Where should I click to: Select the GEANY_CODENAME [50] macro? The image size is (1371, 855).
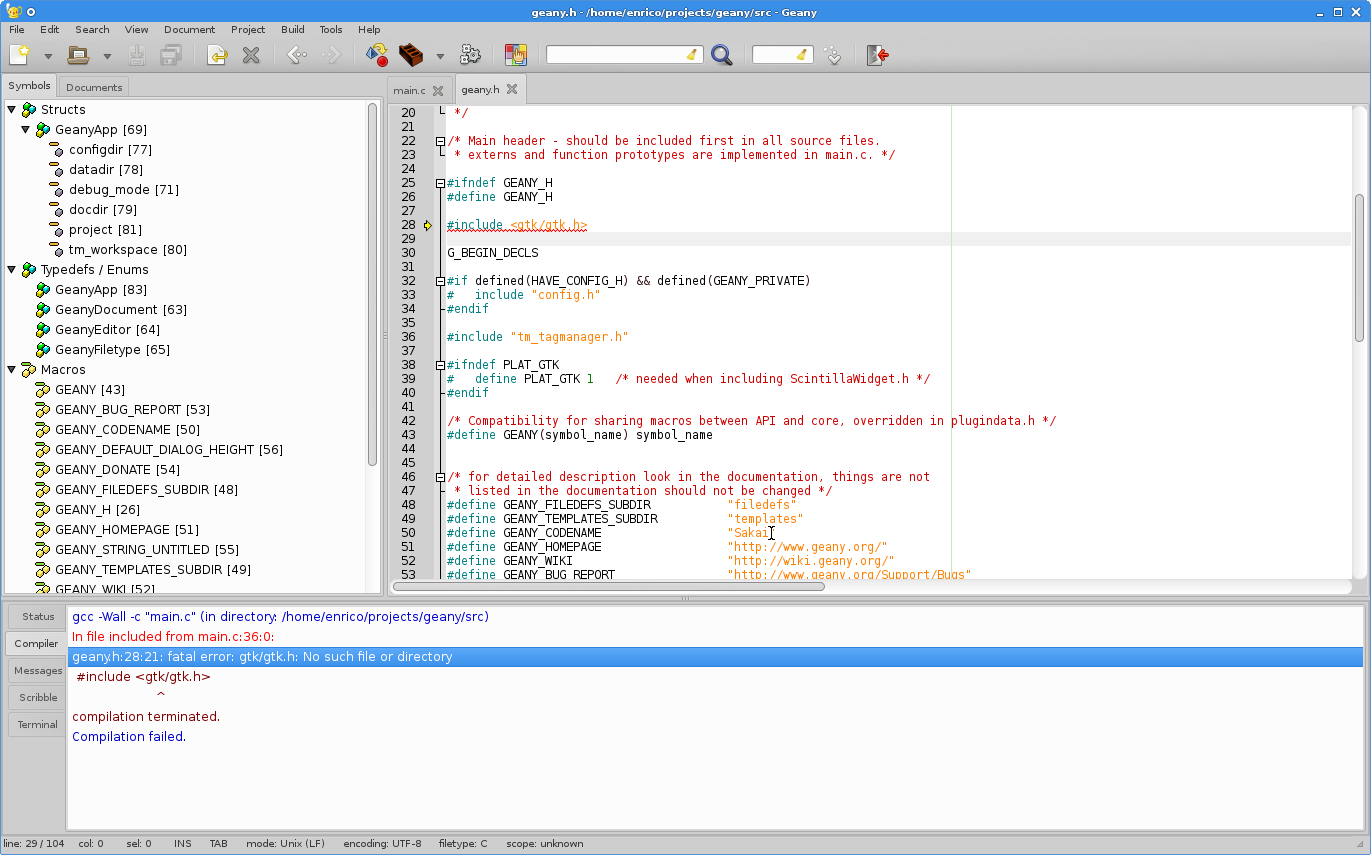(x=127, y=429)
